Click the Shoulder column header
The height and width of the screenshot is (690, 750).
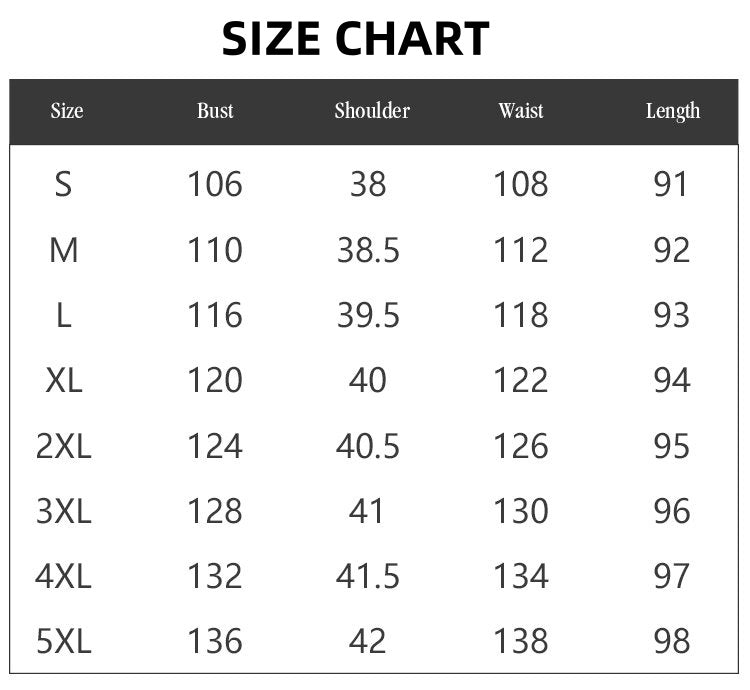click(372, 111)
